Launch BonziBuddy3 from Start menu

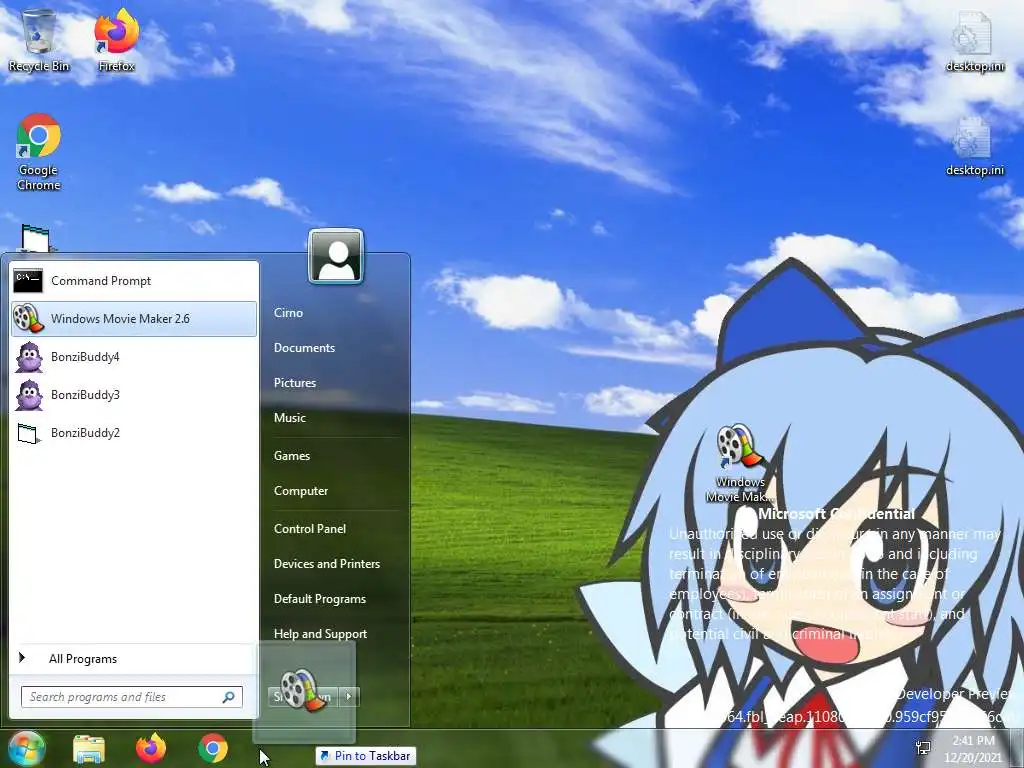click(x=134, y=395)
